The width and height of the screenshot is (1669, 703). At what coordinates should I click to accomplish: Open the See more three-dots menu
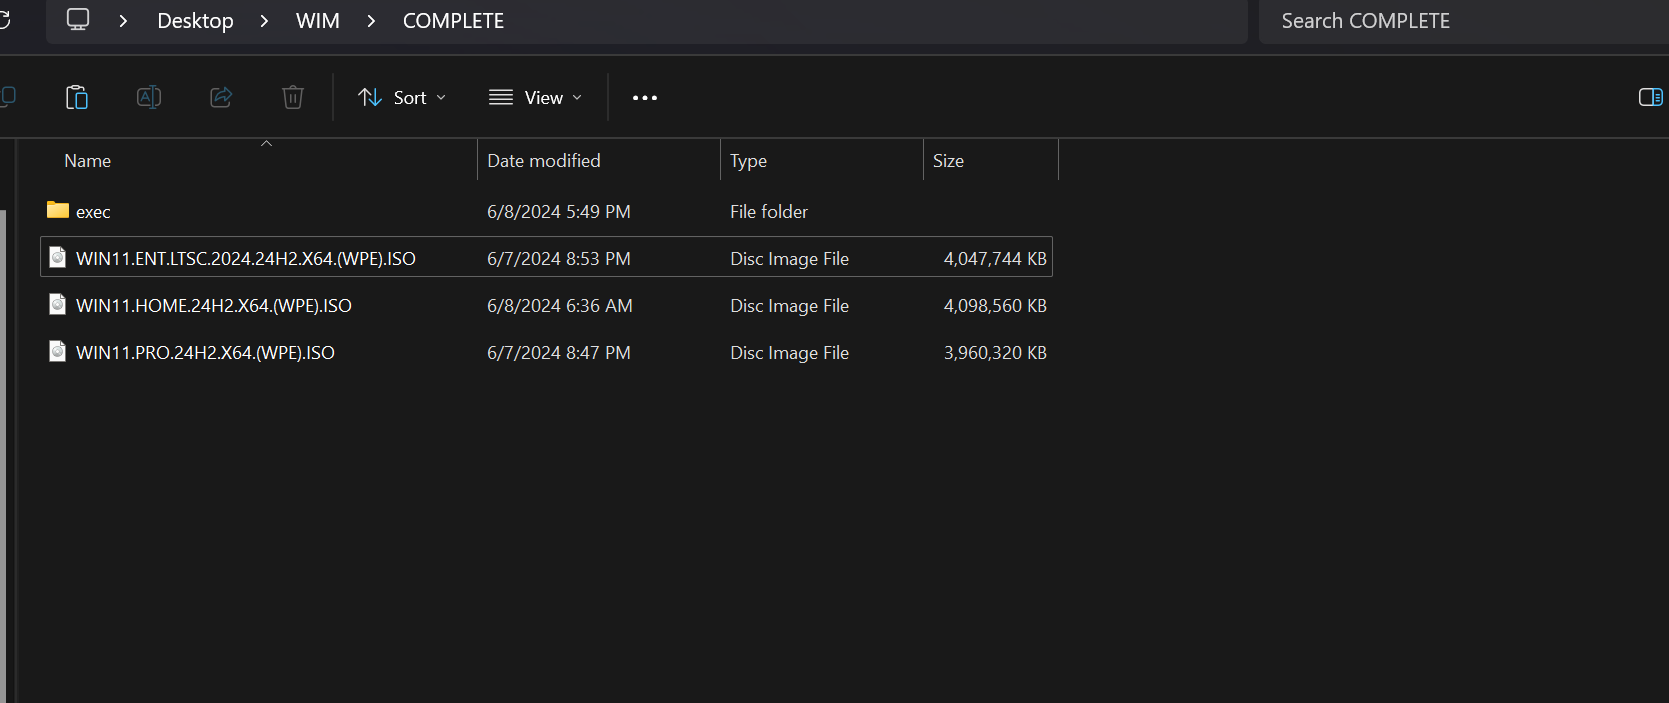tap(645, 97)
